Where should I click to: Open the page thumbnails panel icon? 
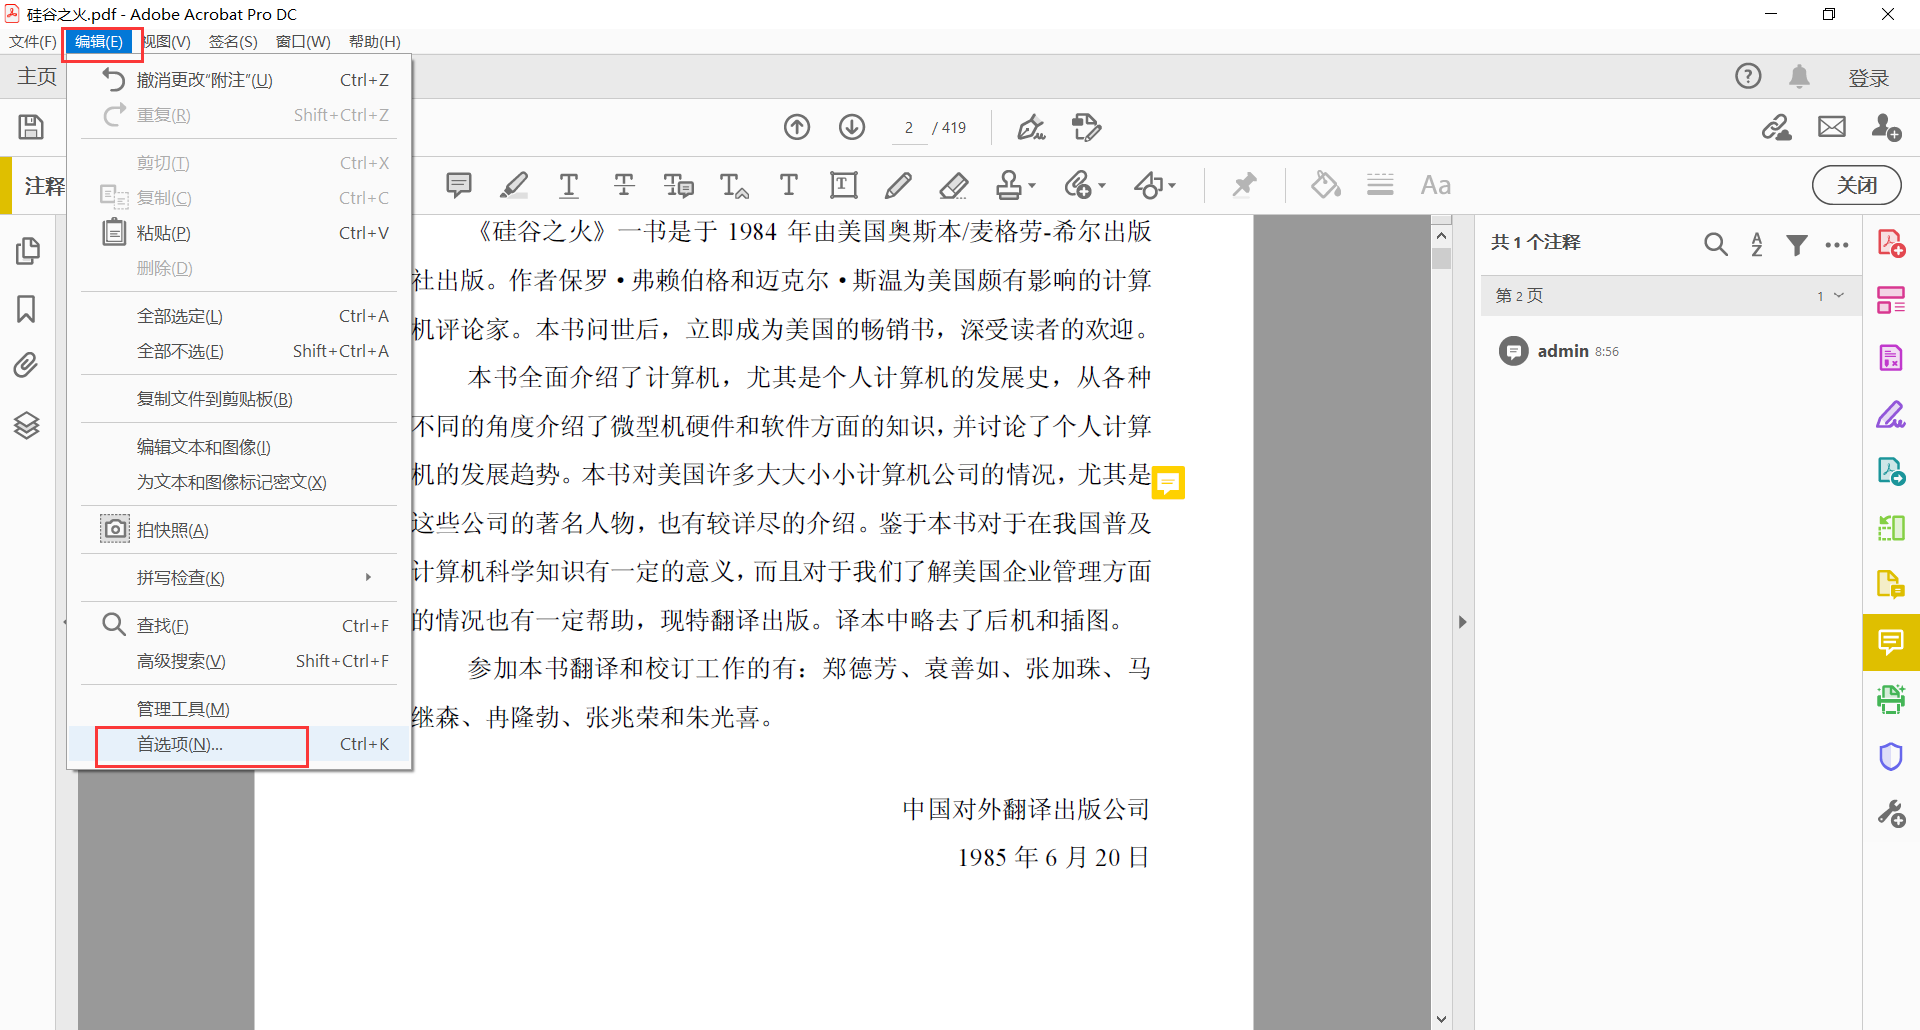click(27, 252)
